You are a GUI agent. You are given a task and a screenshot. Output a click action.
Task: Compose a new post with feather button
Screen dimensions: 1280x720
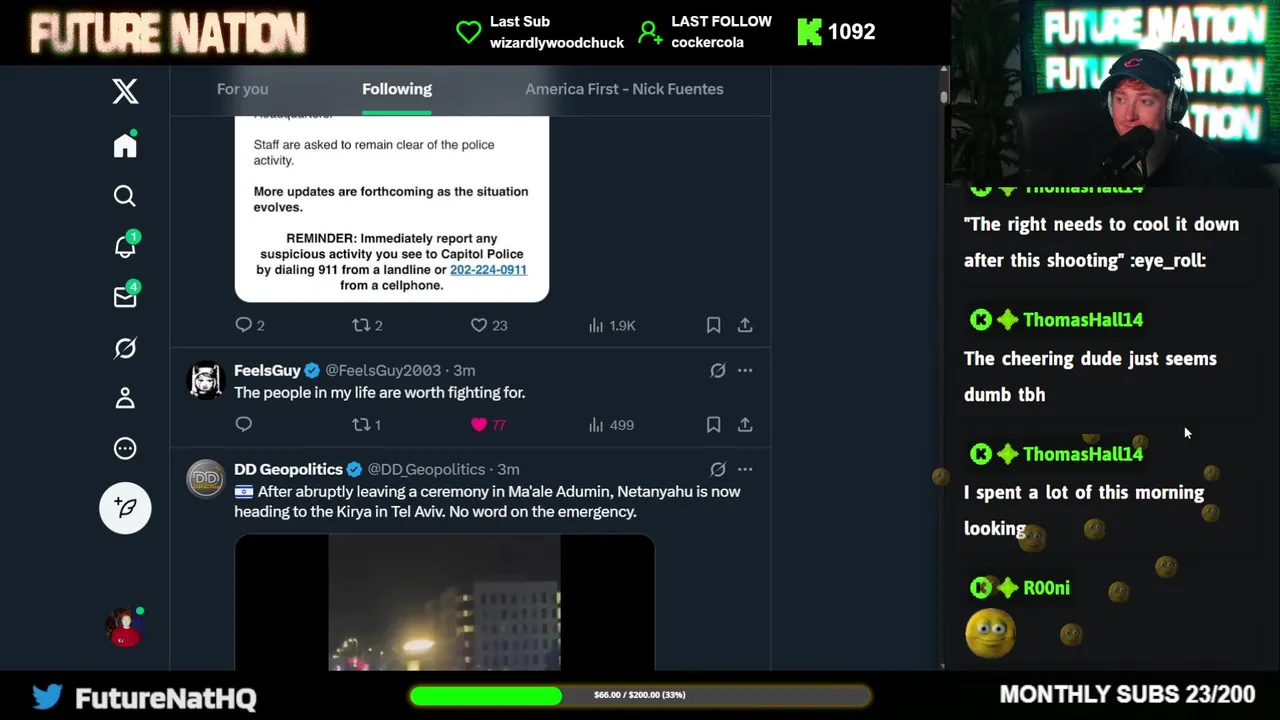(125, 508)
